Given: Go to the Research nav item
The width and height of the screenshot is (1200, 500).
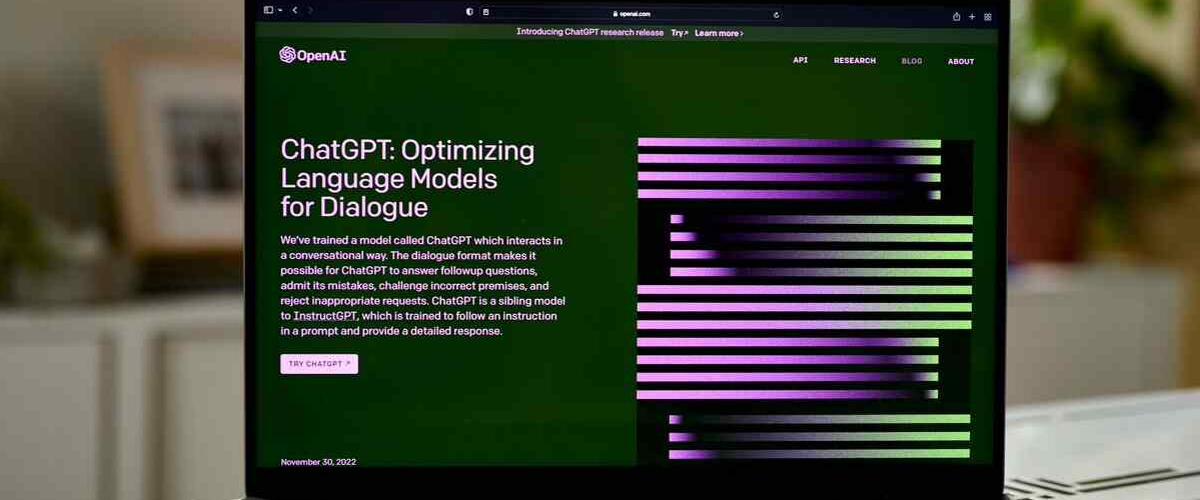Looking at the screenshot, I should [854, 60].
